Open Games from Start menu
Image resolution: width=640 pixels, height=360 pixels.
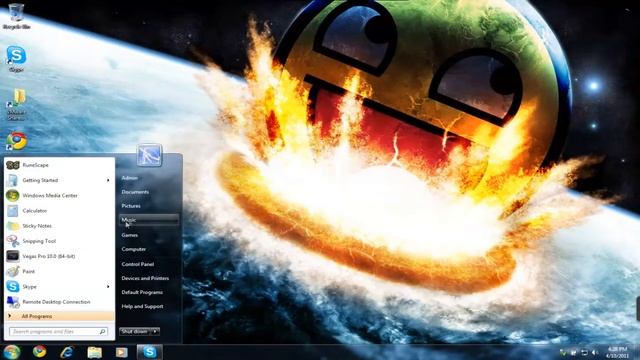(129, 235)
